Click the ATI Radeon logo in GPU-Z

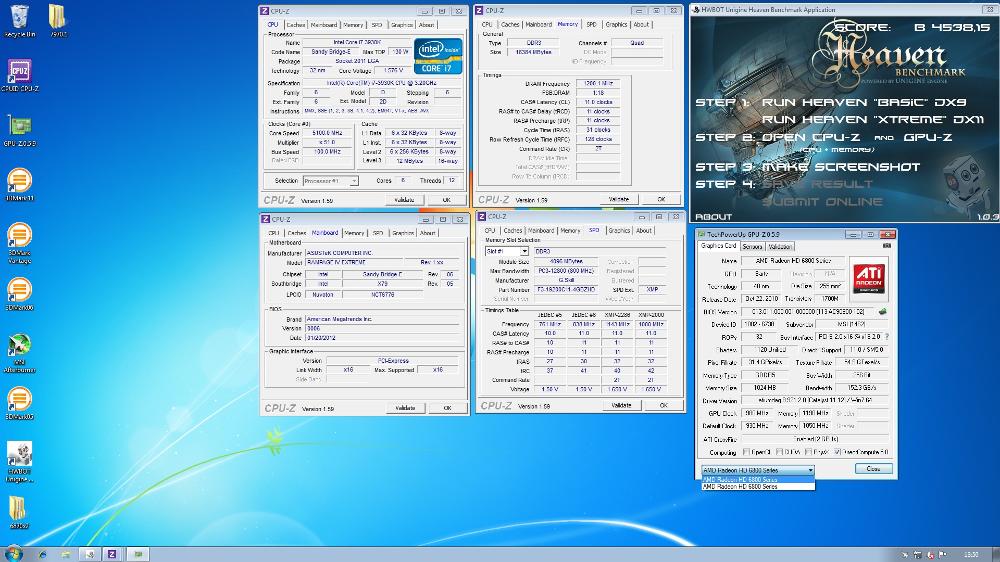tap(869, 277)
